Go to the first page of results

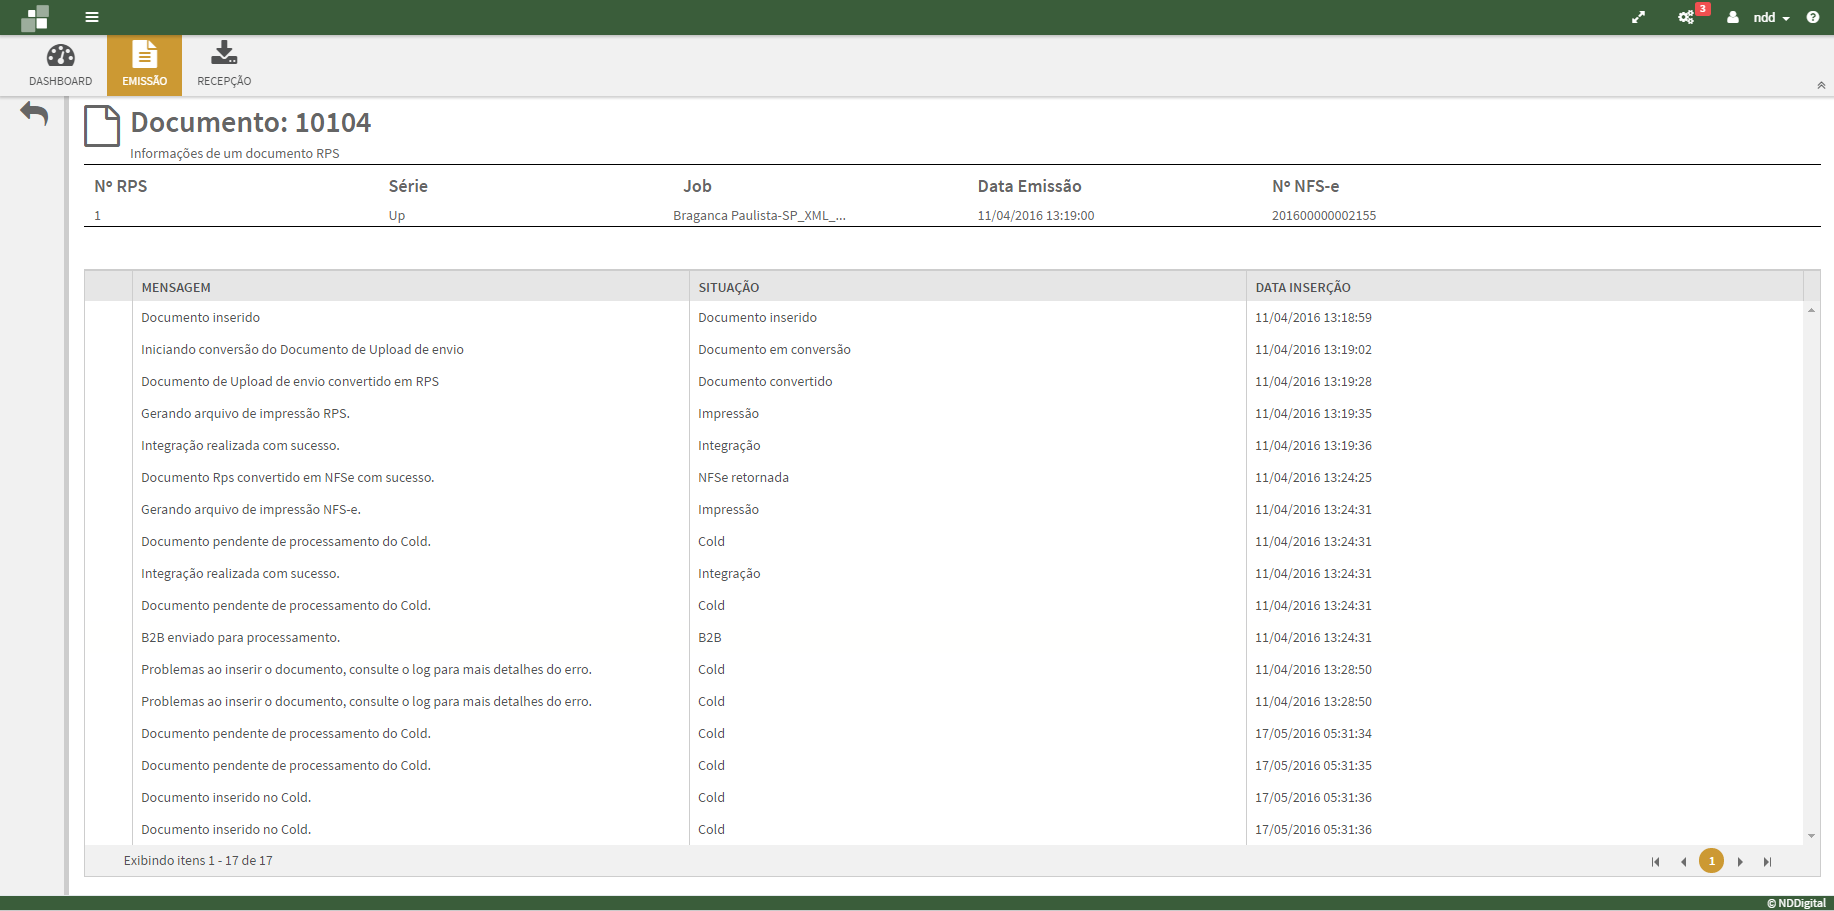(1655, 862)
